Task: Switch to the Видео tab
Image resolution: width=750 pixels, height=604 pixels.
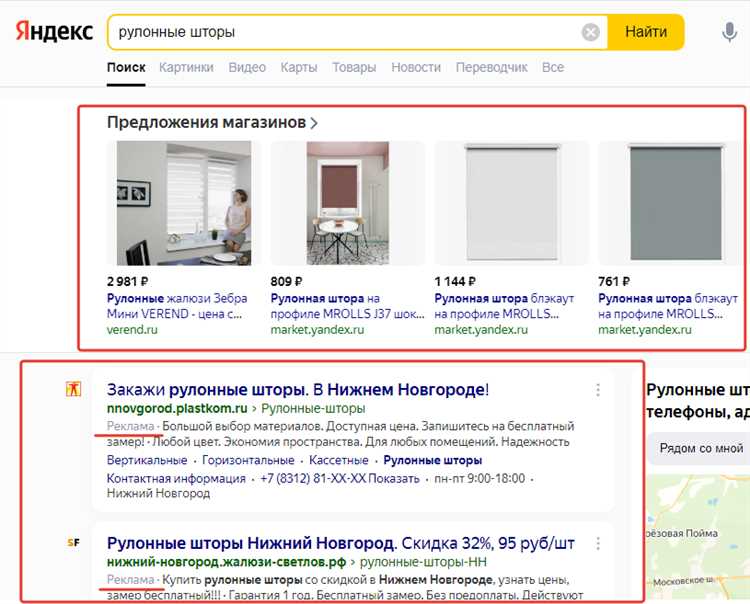Action: pyautogui.click(x=247, y=67)
